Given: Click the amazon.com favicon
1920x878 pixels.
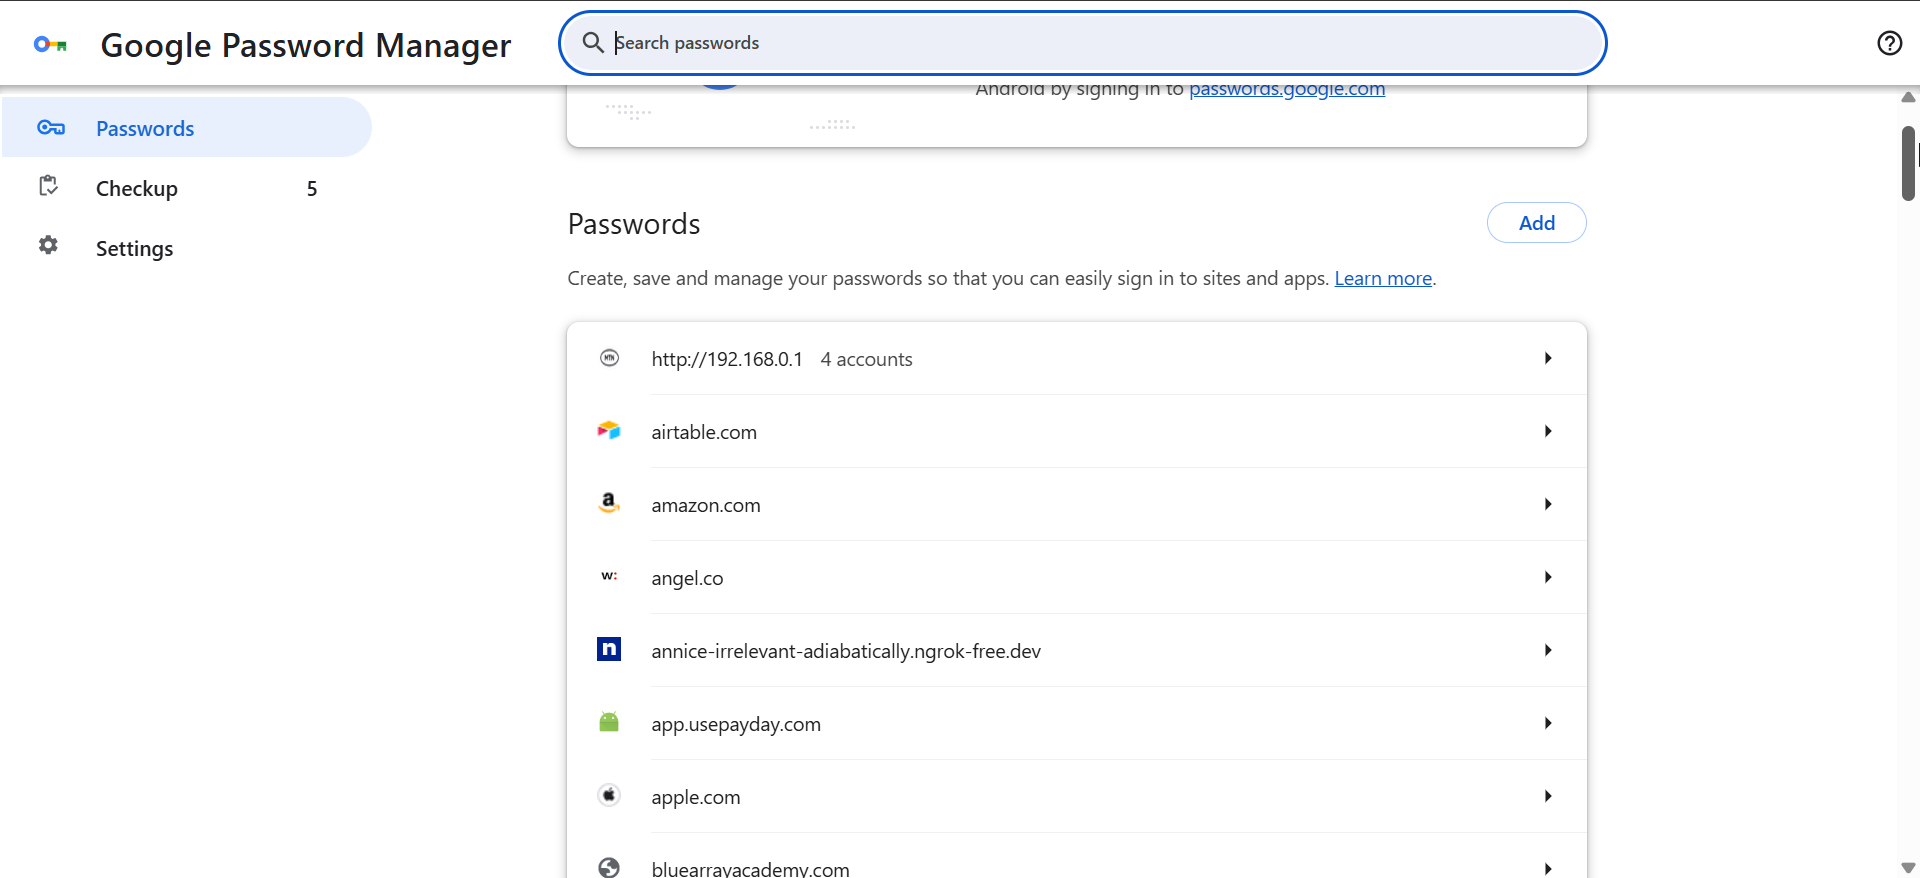Looking at the screenshot, I should 609,504.
